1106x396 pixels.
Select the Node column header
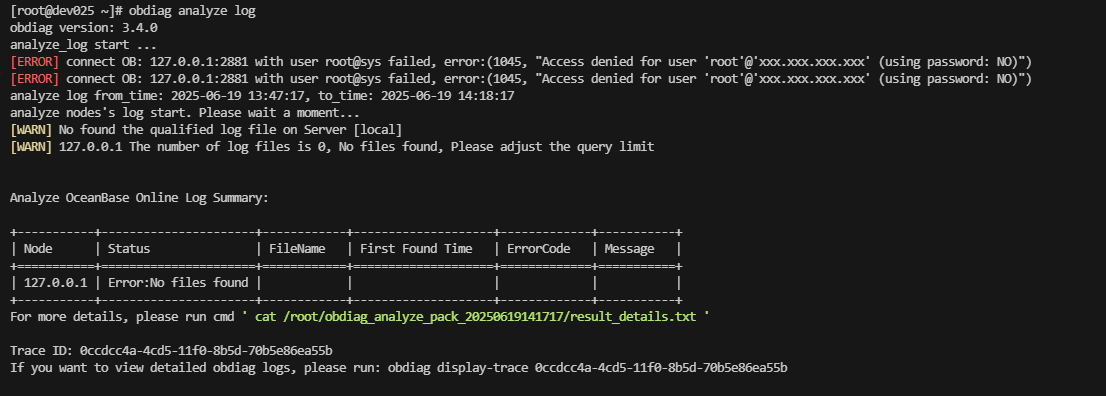38,248
